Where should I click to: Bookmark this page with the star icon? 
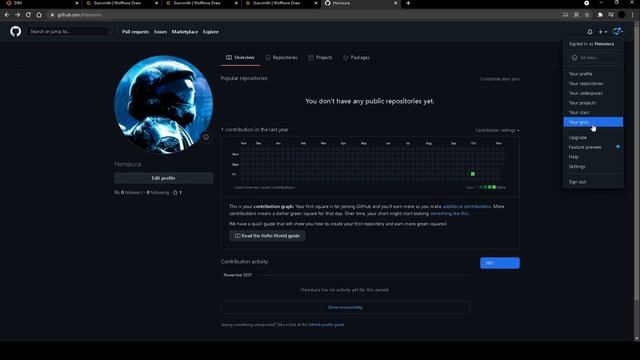click(x=587, y=15)
